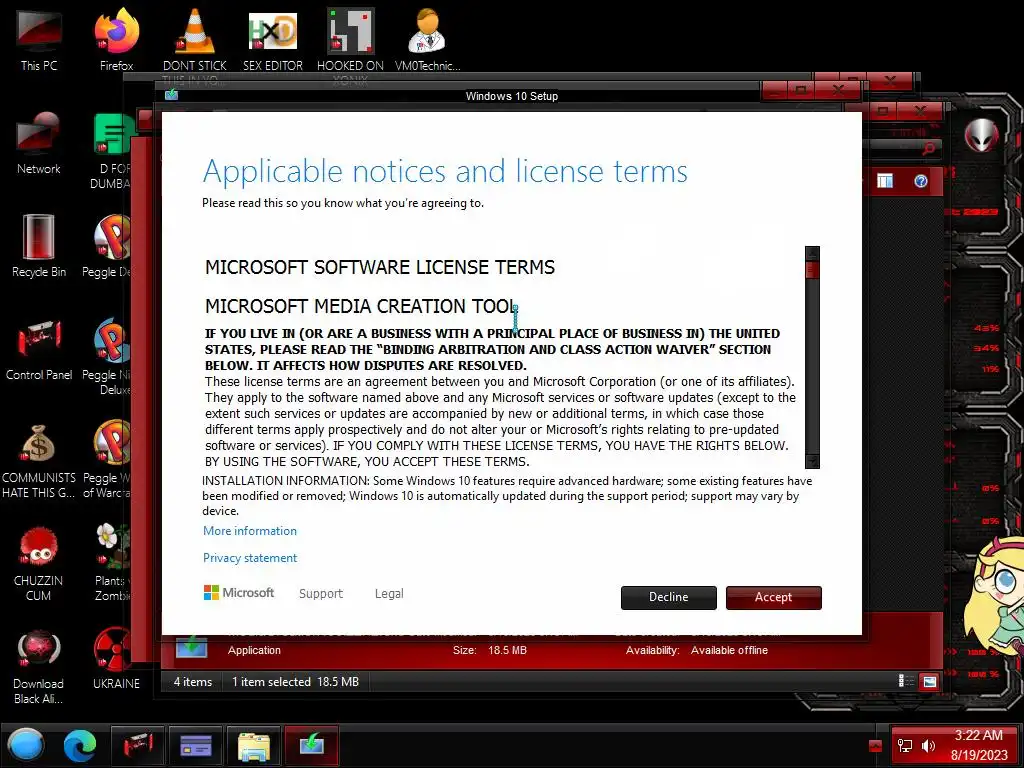Click the 'MICROSOFT SOFTWARE LICENSE TERMS' heading

point(380,267)
